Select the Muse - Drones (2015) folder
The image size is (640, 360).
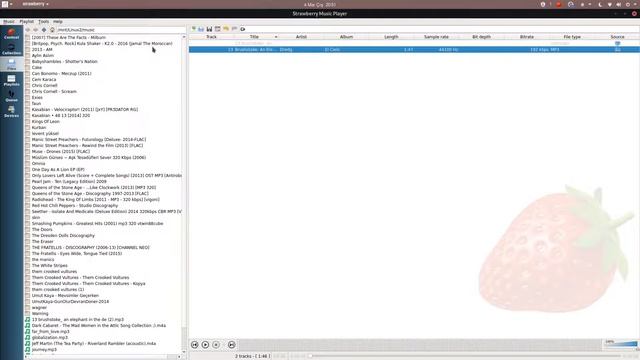pos(61,151)
